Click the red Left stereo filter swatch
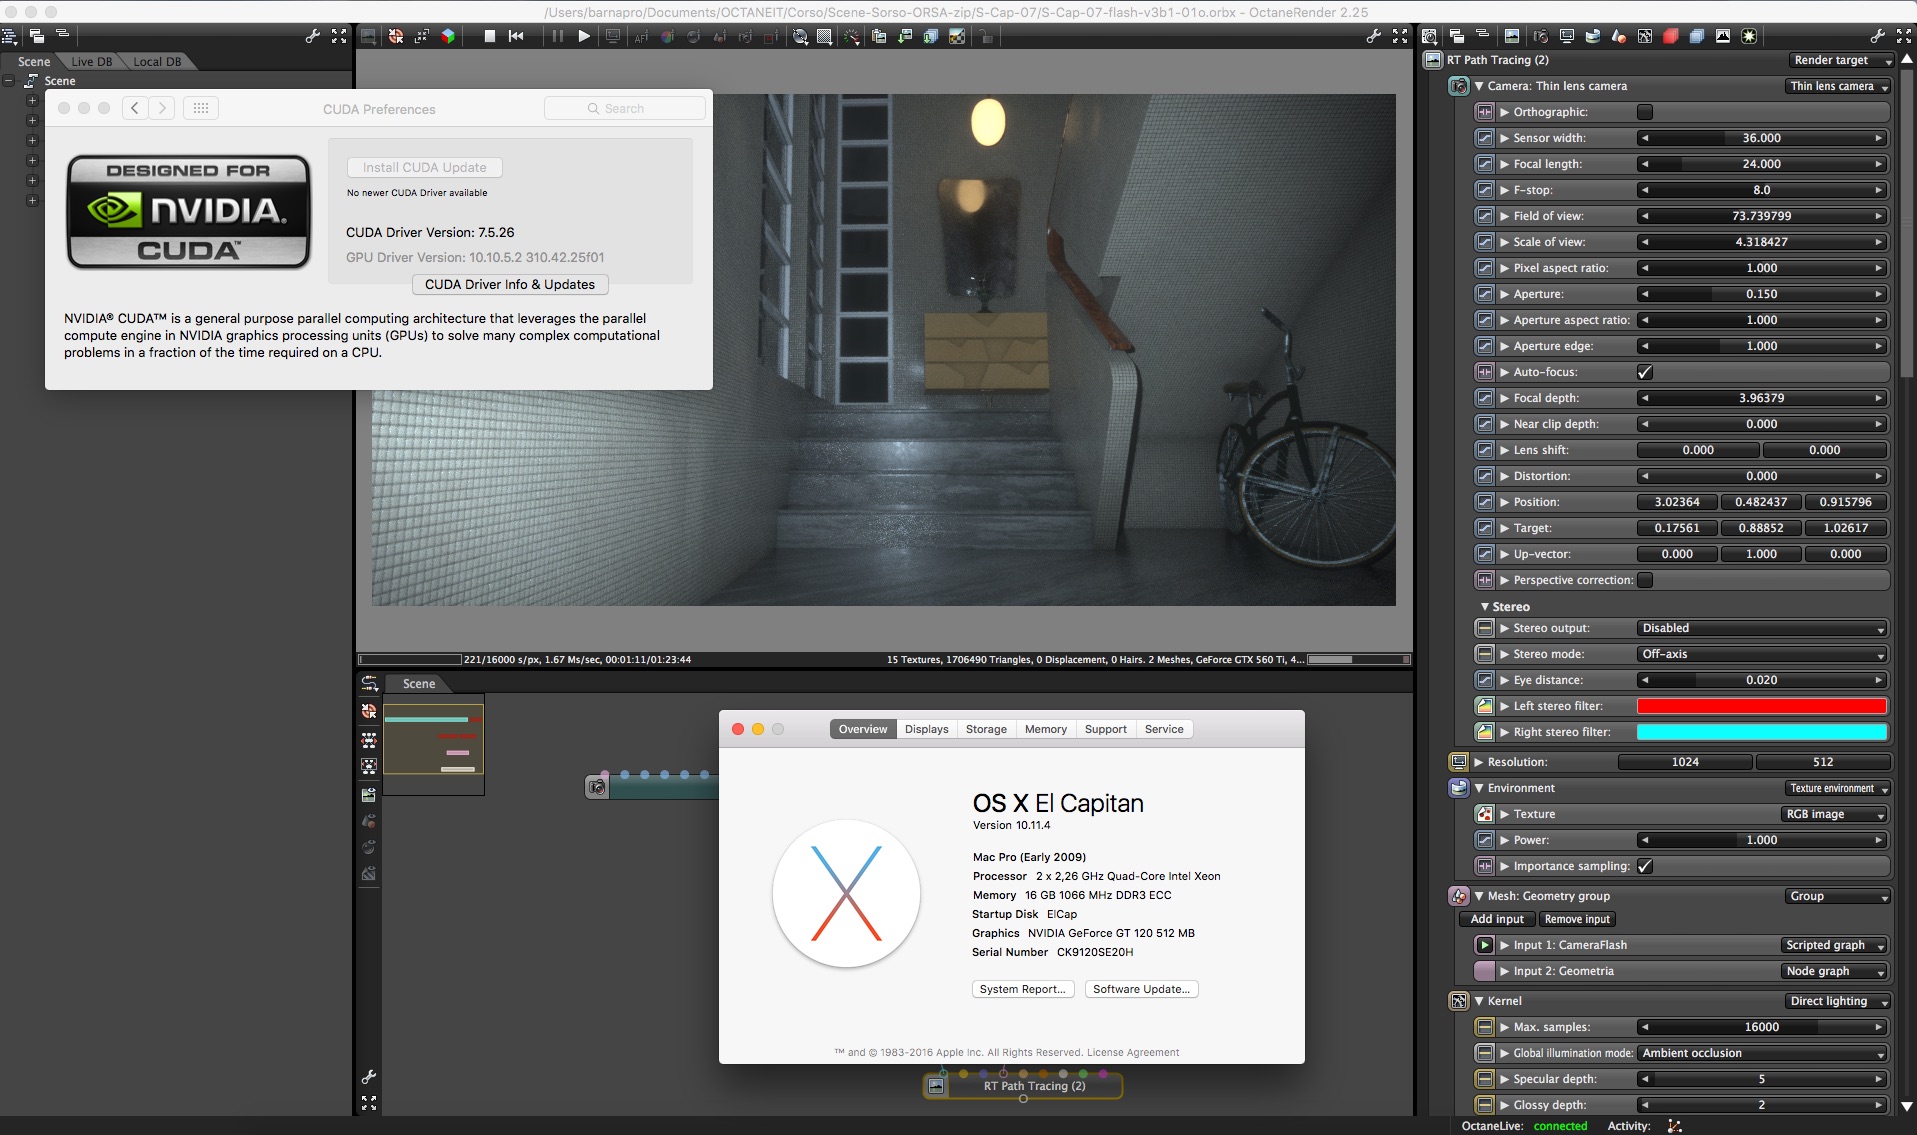The height and width of the screenshot is (1135, 1917). (1762, 706)
